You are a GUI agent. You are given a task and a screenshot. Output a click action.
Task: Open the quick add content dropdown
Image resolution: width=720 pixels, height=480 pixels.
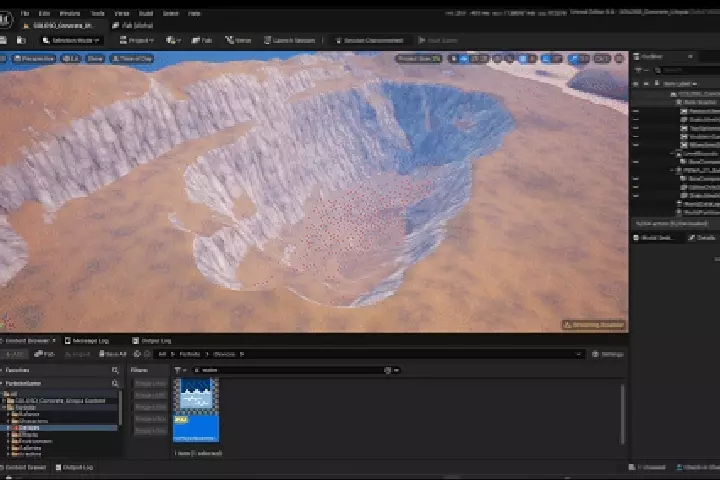coord(173,40)
